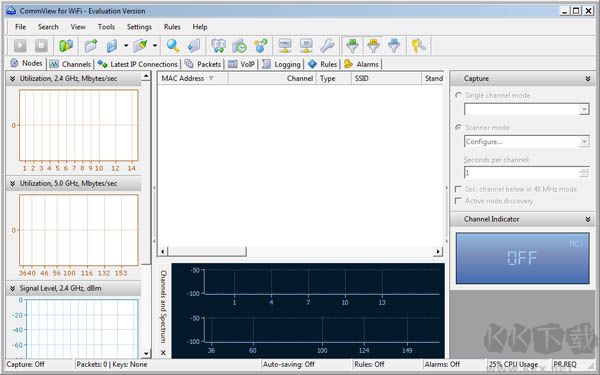
Task: Click the green funnel filter icon
Action: 352,46
